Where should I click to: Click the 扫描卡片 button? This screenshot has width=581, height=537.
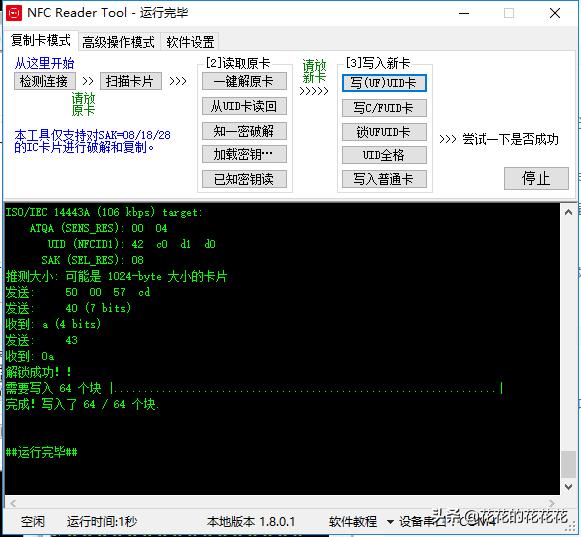tap(130, 81)
